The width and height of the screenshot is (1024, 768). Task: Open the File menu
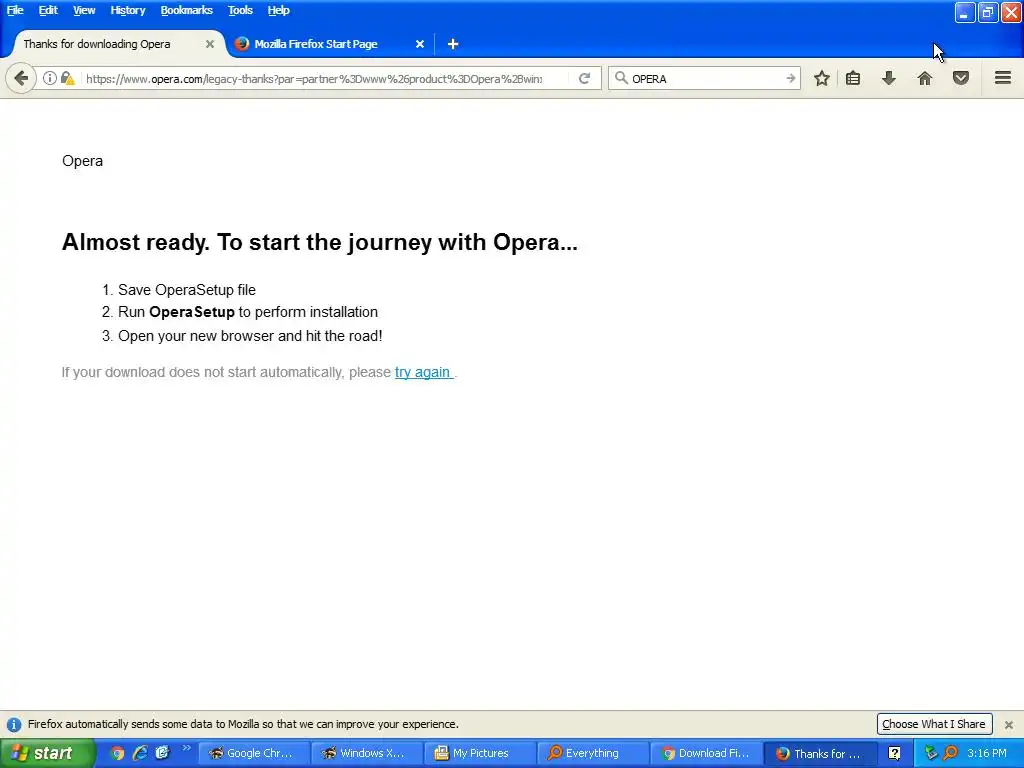(14, 10)
